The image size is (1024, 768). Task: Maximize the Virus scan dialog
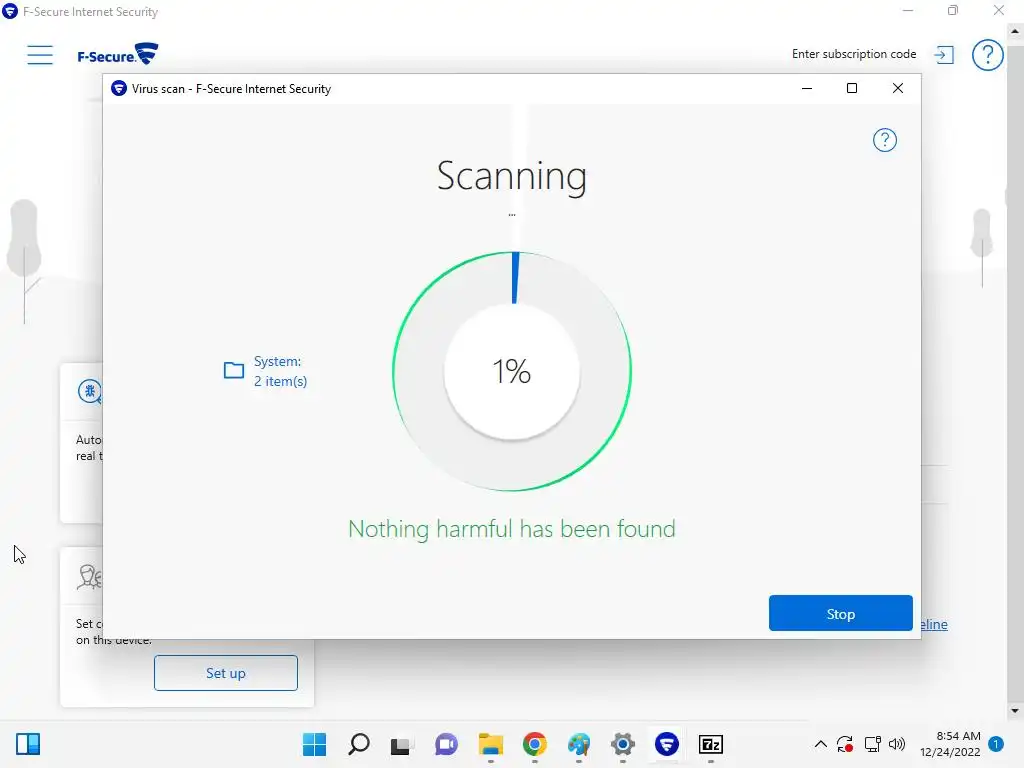(852, 88)
